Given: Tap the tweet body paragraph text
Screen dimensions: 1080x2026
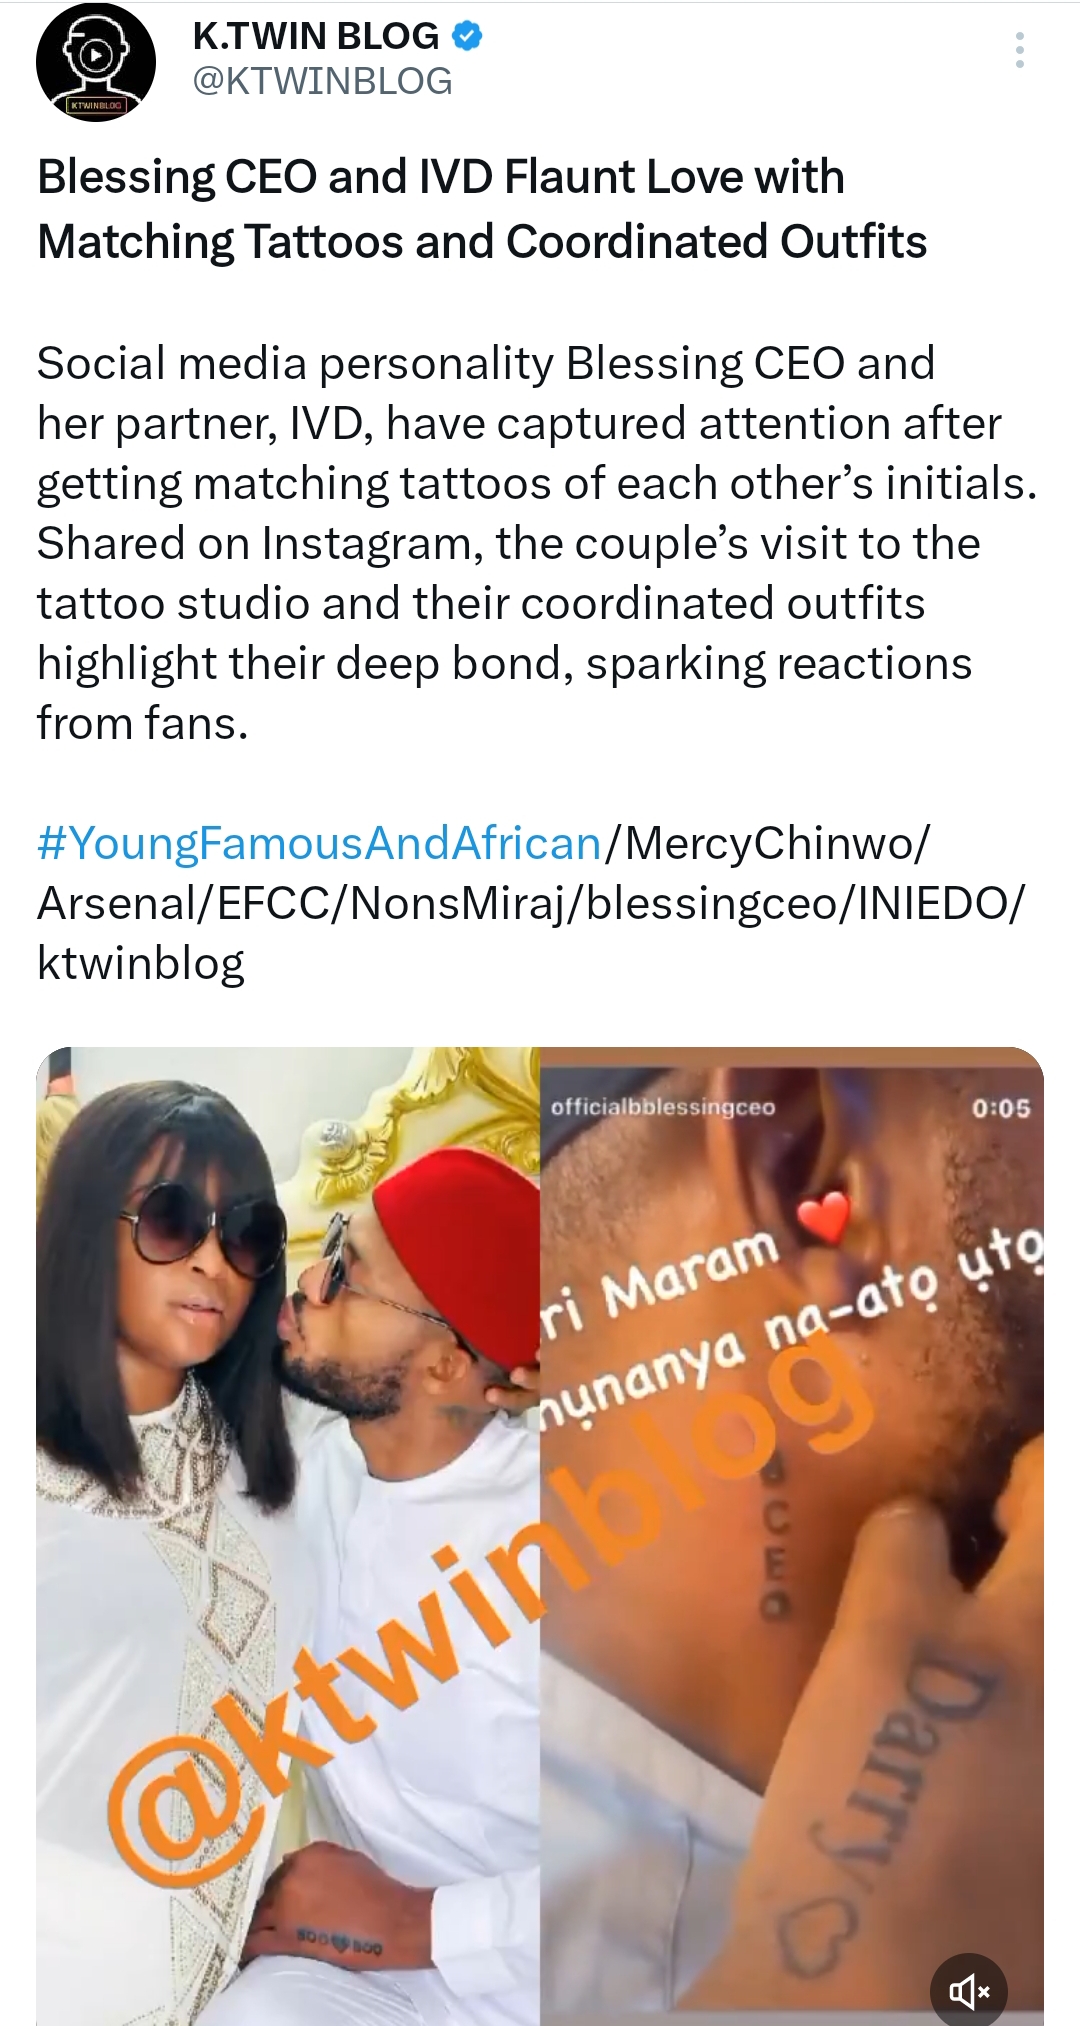Looking at the screenshot, I should pos(537,543).
